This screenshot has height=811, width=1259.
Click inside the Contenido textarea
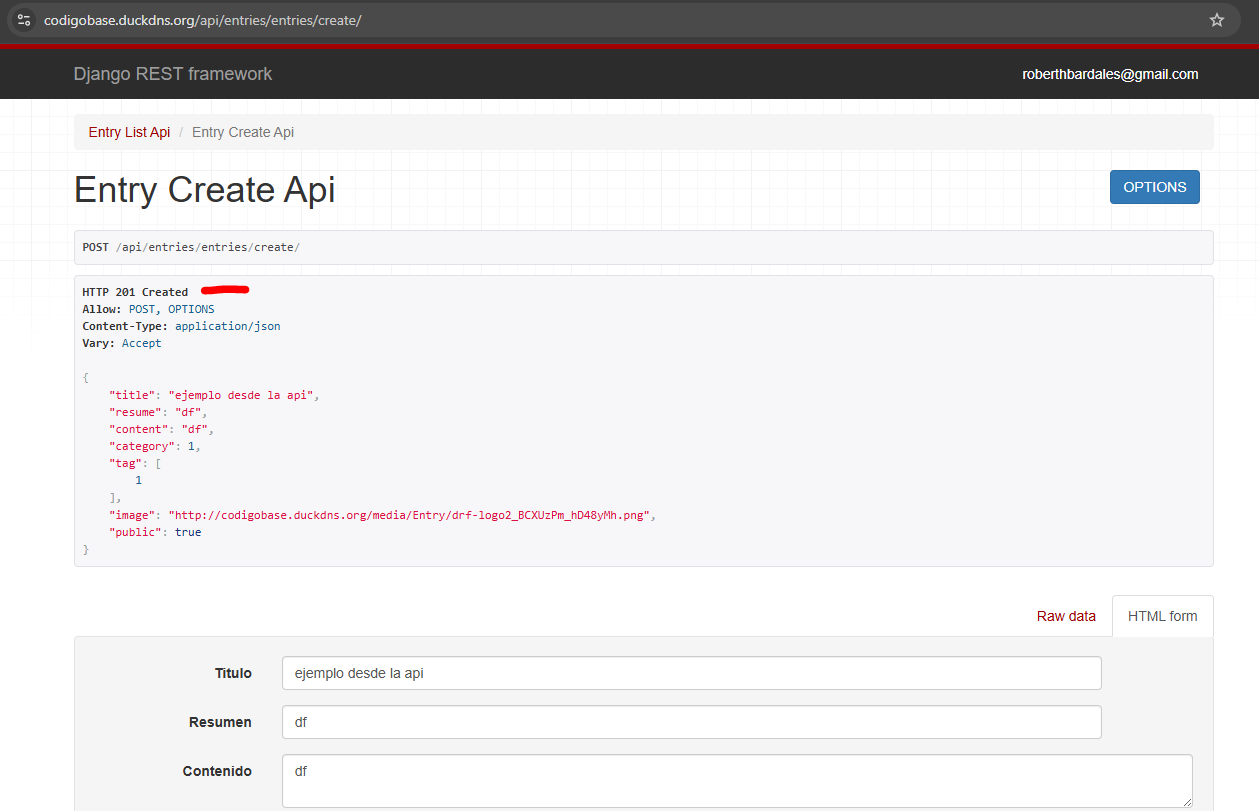736,780
